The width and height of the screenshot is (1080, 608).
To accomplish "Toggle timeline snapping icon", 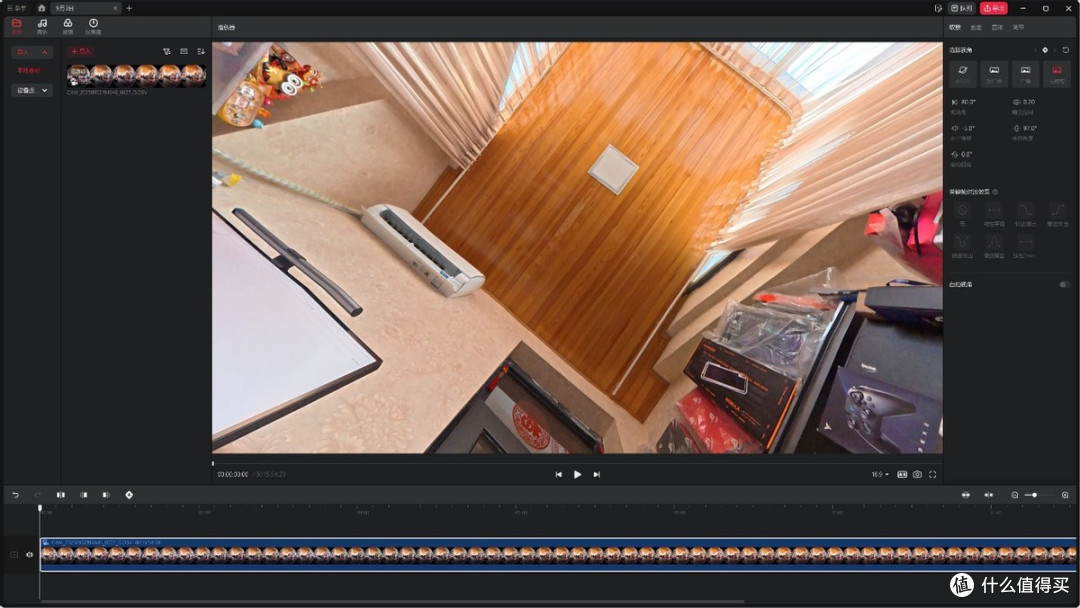I will [x=988, y=495].
